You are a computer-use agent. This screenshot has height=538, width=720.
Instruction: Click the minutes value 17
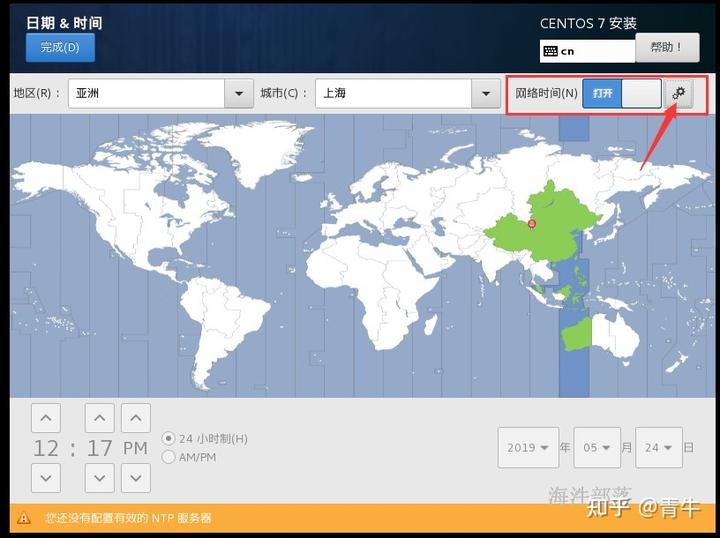click(100, 448)
